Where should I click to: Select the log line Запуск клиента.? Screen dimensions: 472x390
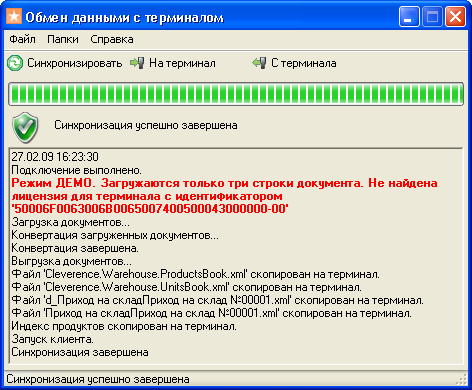[x=52, y=339]
